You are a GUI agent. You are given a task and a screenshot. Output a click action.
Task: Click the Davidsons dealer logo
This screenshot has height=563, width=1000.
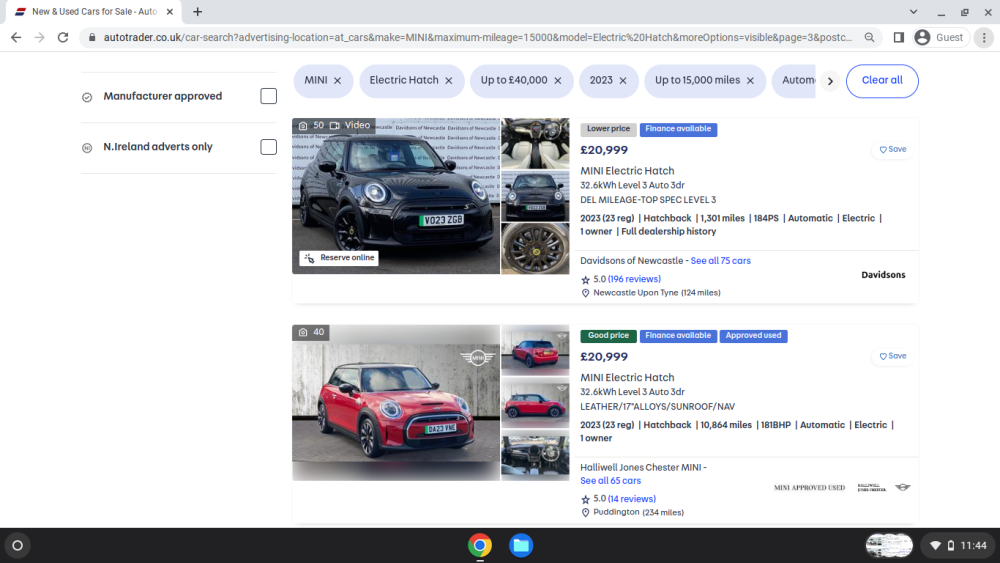coord(883,275)
